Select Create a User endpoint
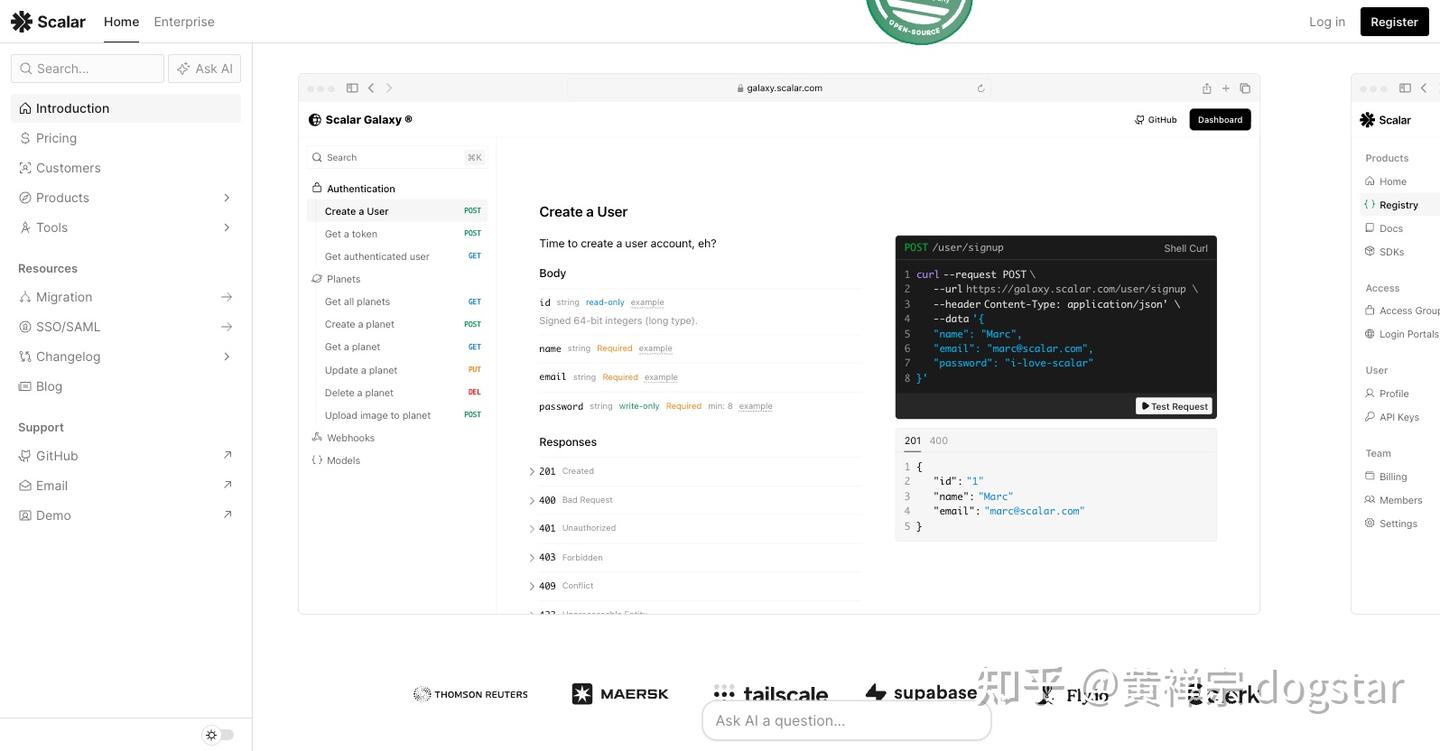Viewport: 1440px width, 751px height. [x=397, y=211]
